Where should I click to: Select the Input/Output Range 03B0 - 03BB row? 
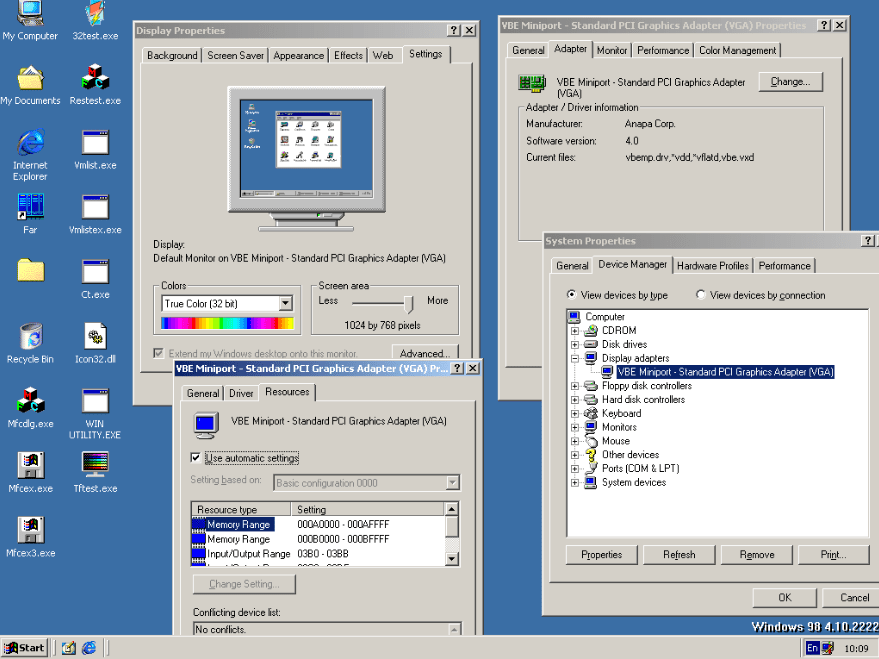tap(318, 554)
